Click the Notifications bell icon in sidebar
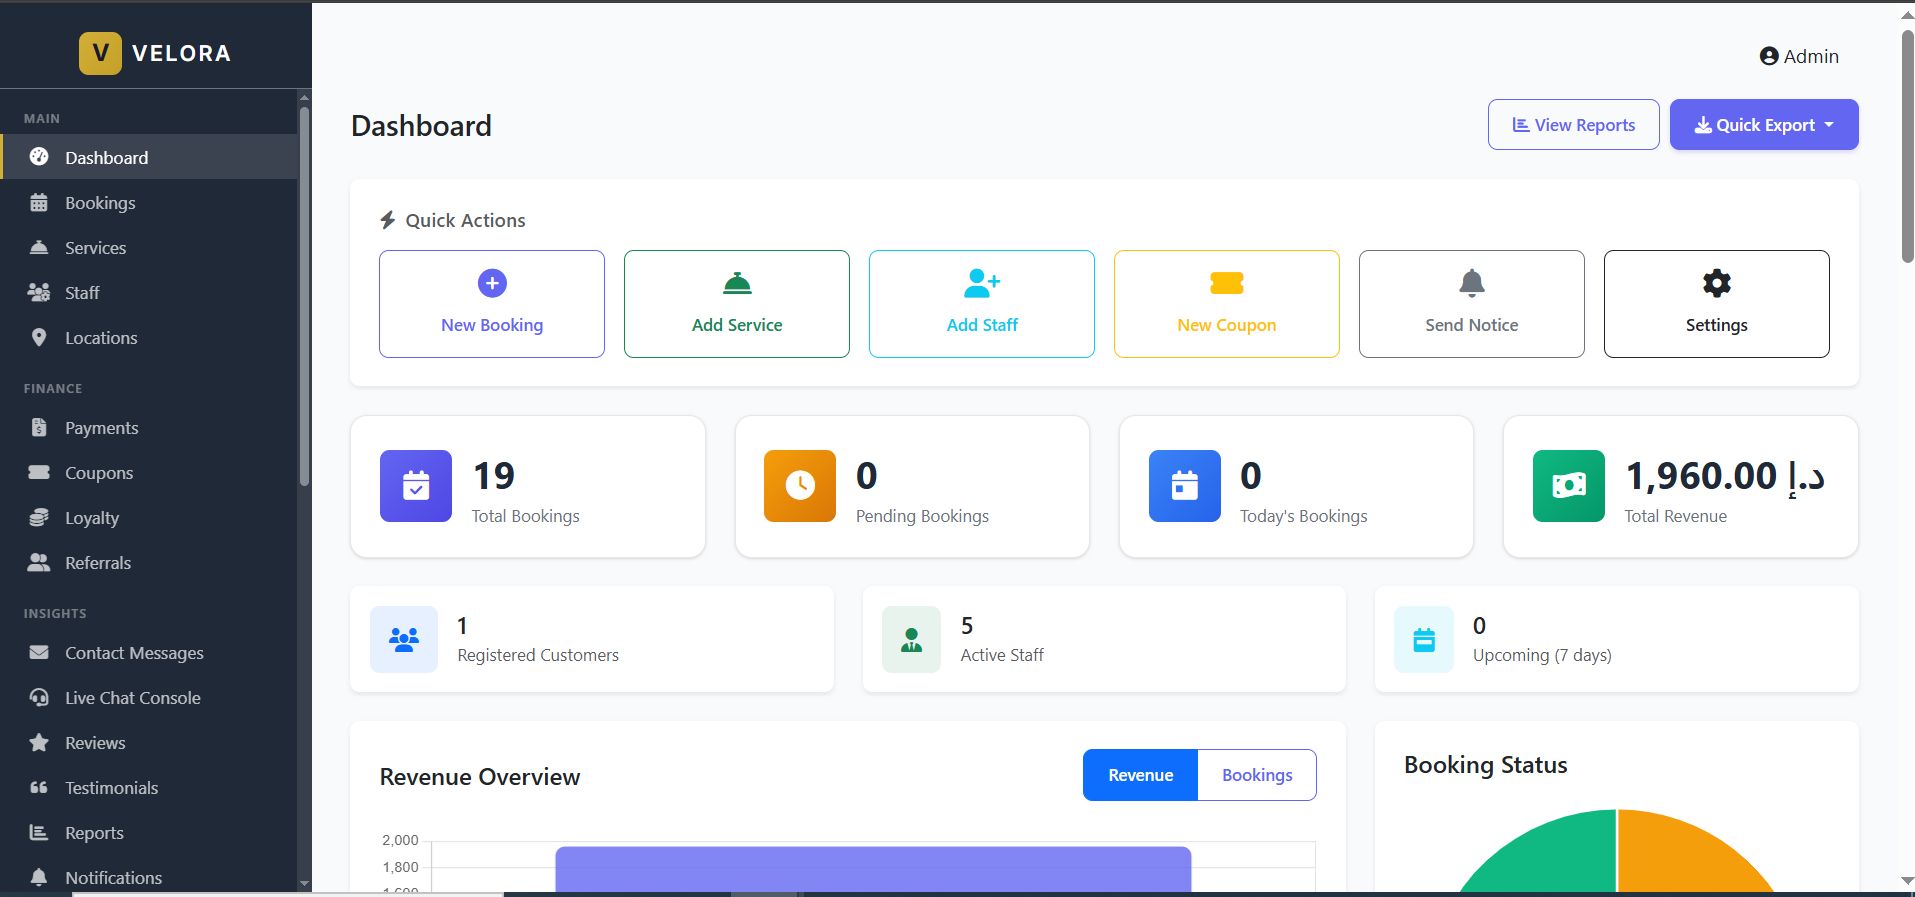1915x897 pixels. coord(39,877)
